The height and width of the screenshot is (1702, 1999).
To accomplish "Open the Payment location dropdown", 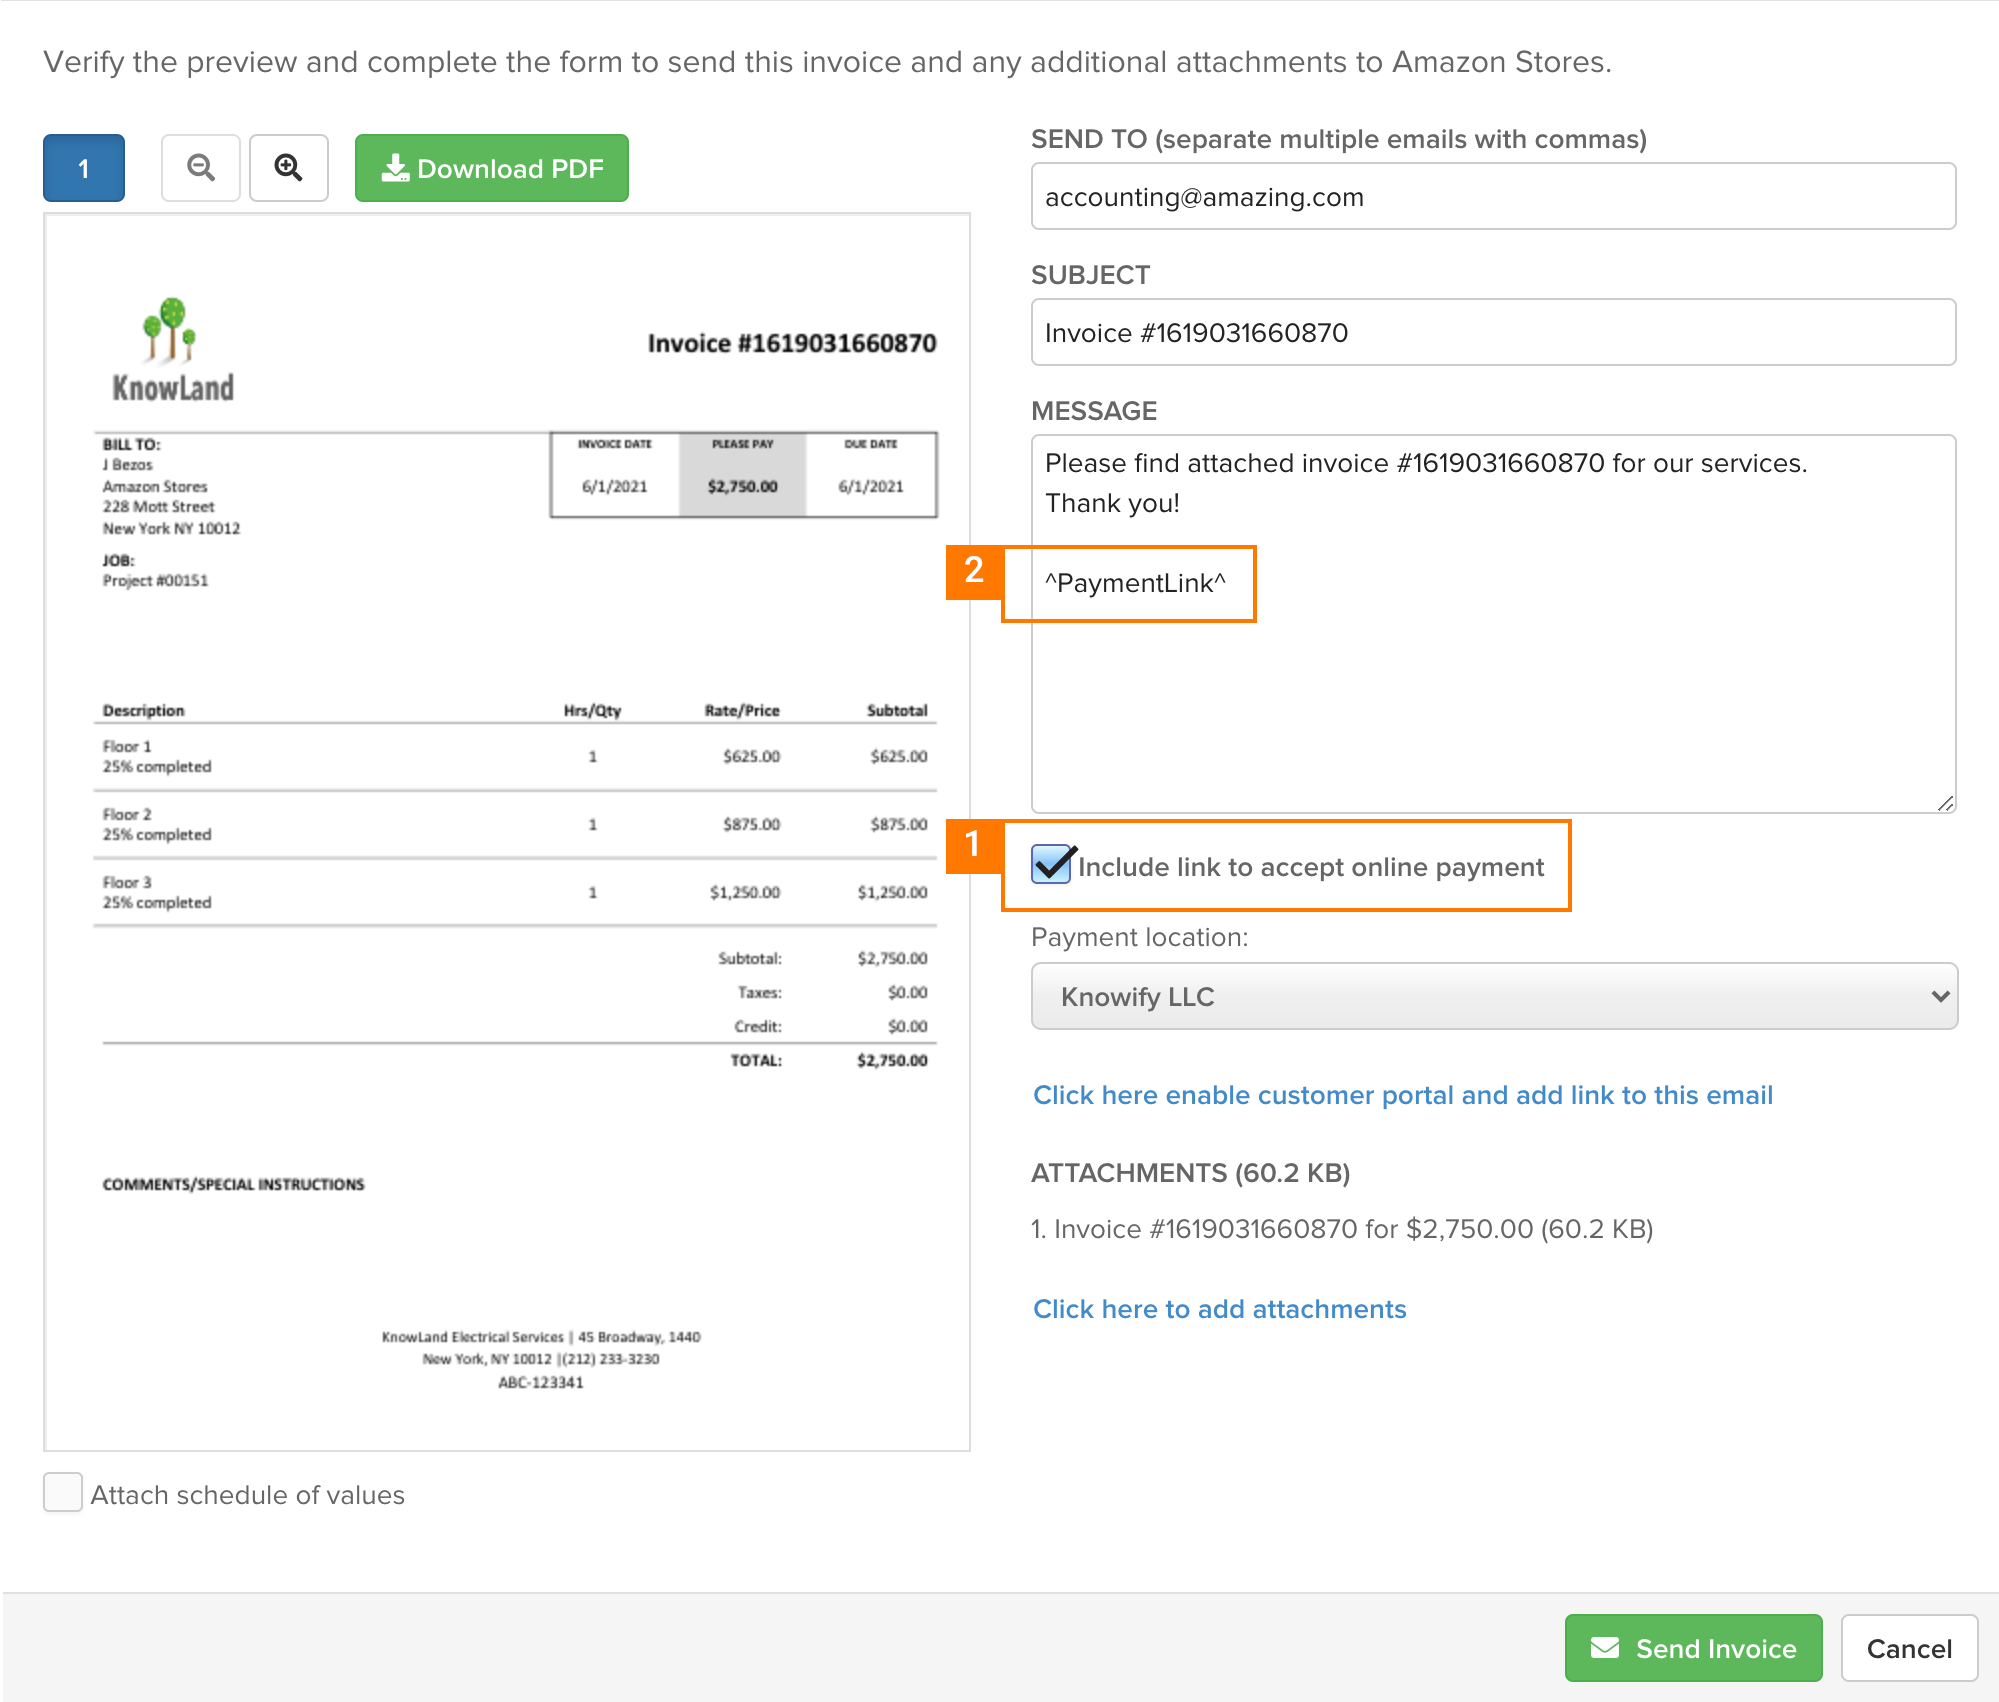I will click(x=1493, y=996).
